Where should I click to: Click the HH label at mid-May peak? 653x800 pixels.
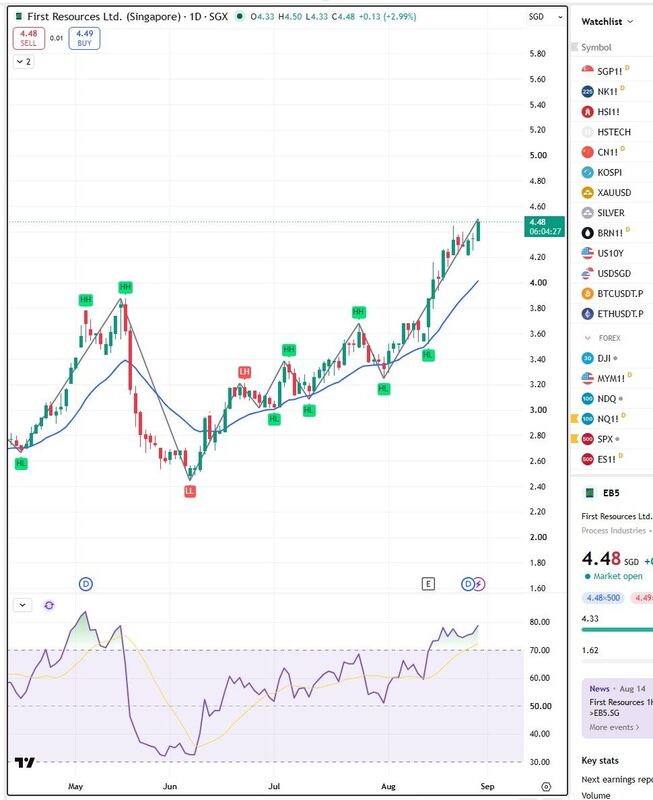[125, 287]
